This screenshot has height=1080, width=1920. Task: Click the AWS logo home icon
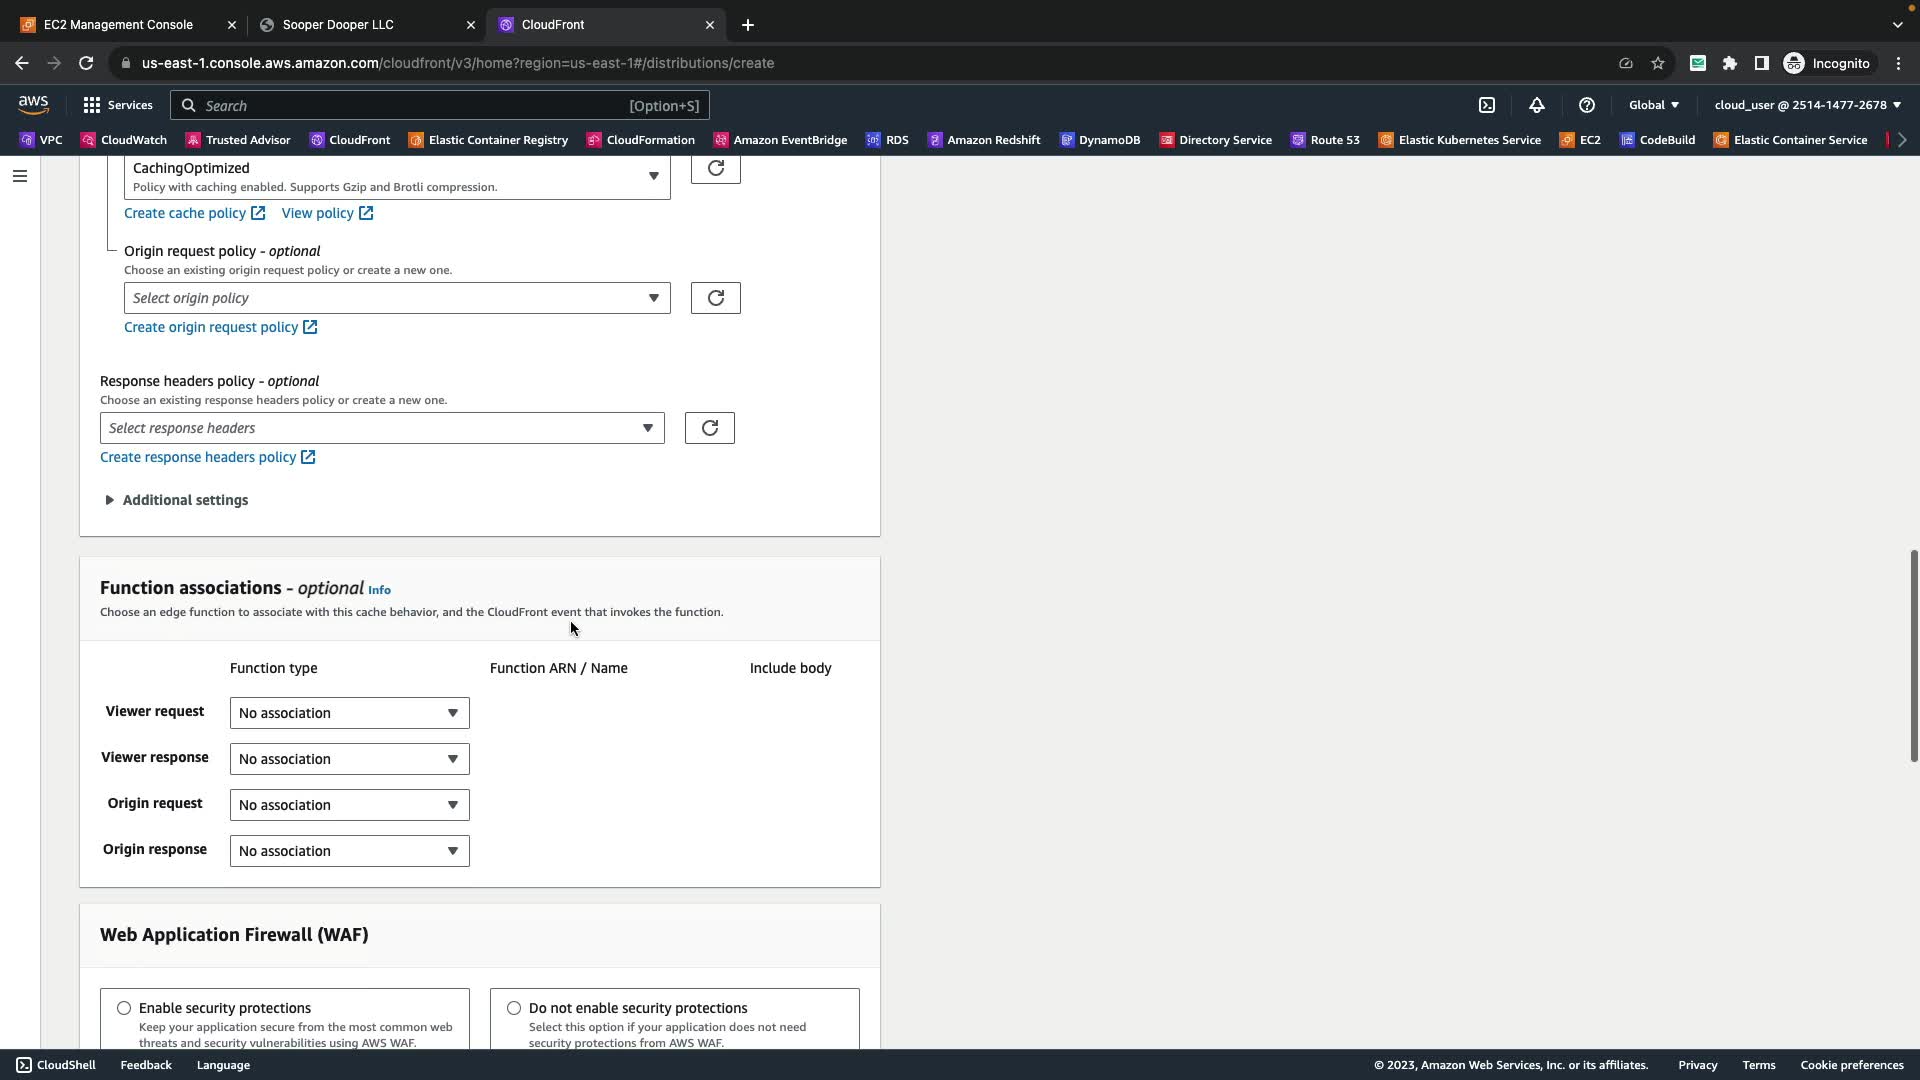(x=33, y=105)
